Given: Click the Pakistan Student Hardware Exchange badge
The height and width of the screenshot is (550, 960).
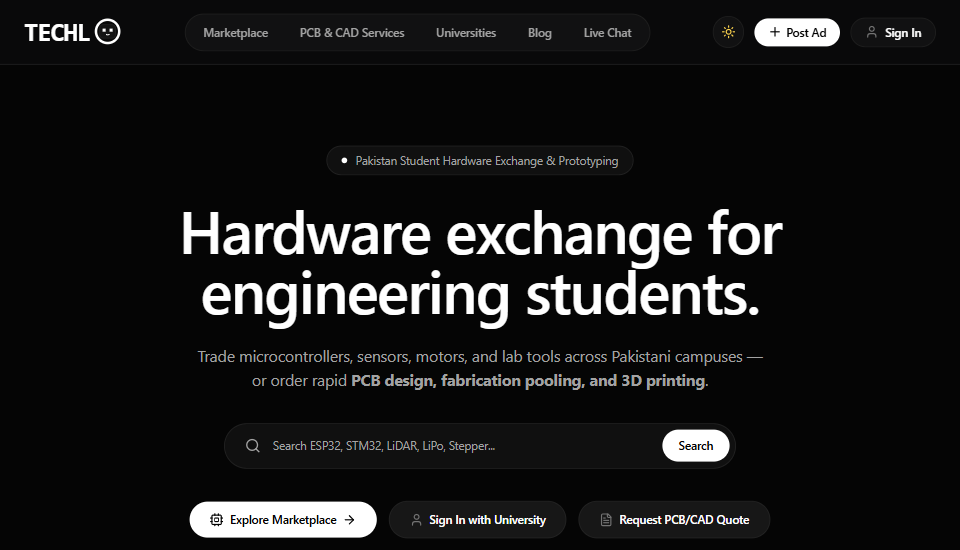Looking at the screenshot, I should [x=480, y=160].
